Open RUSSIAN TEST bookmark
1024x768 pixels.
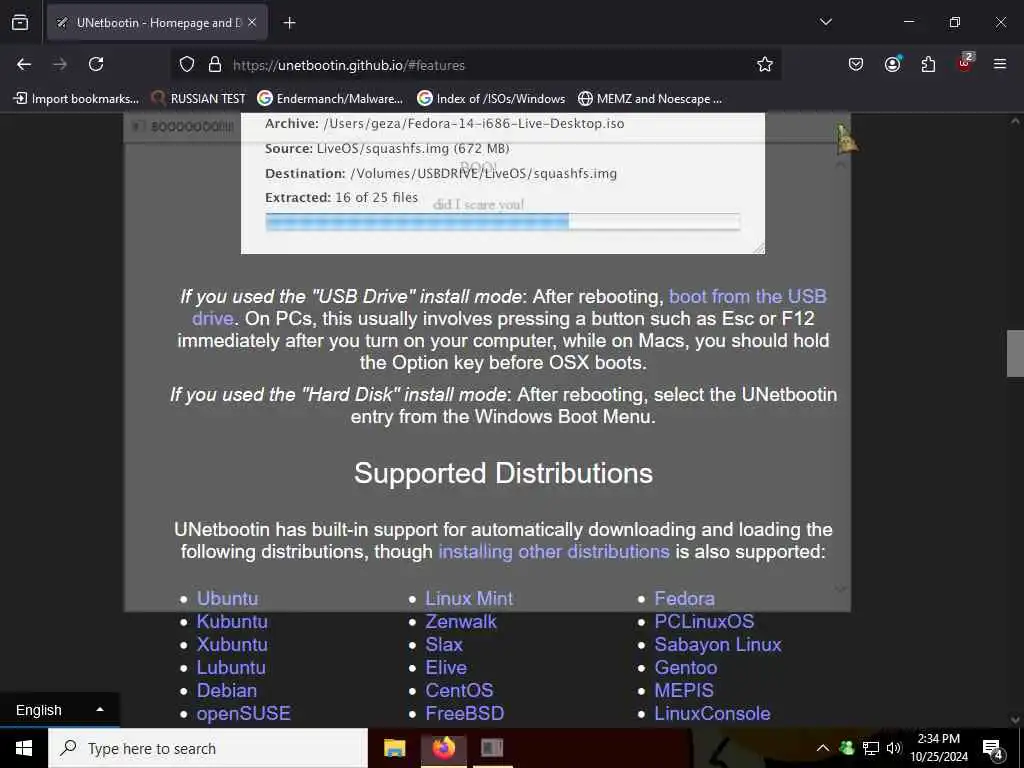pyautogui.click(x=198, y=99)
